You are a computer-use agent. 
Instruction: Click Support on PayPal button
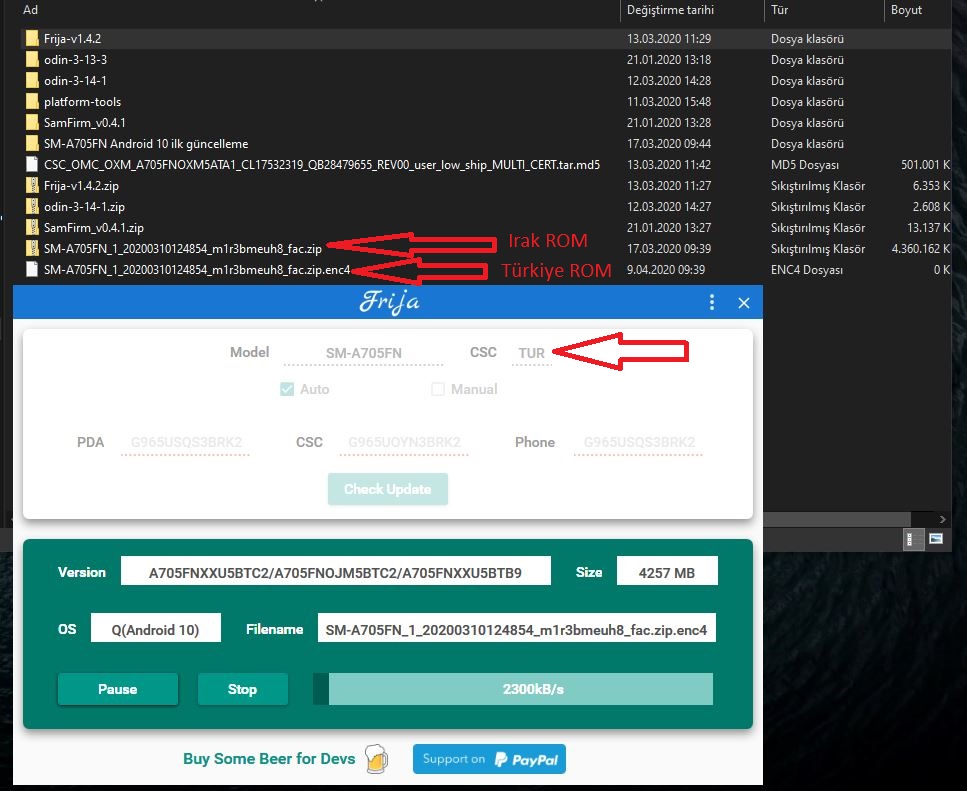pyautogui.click(x=489, y=759)
